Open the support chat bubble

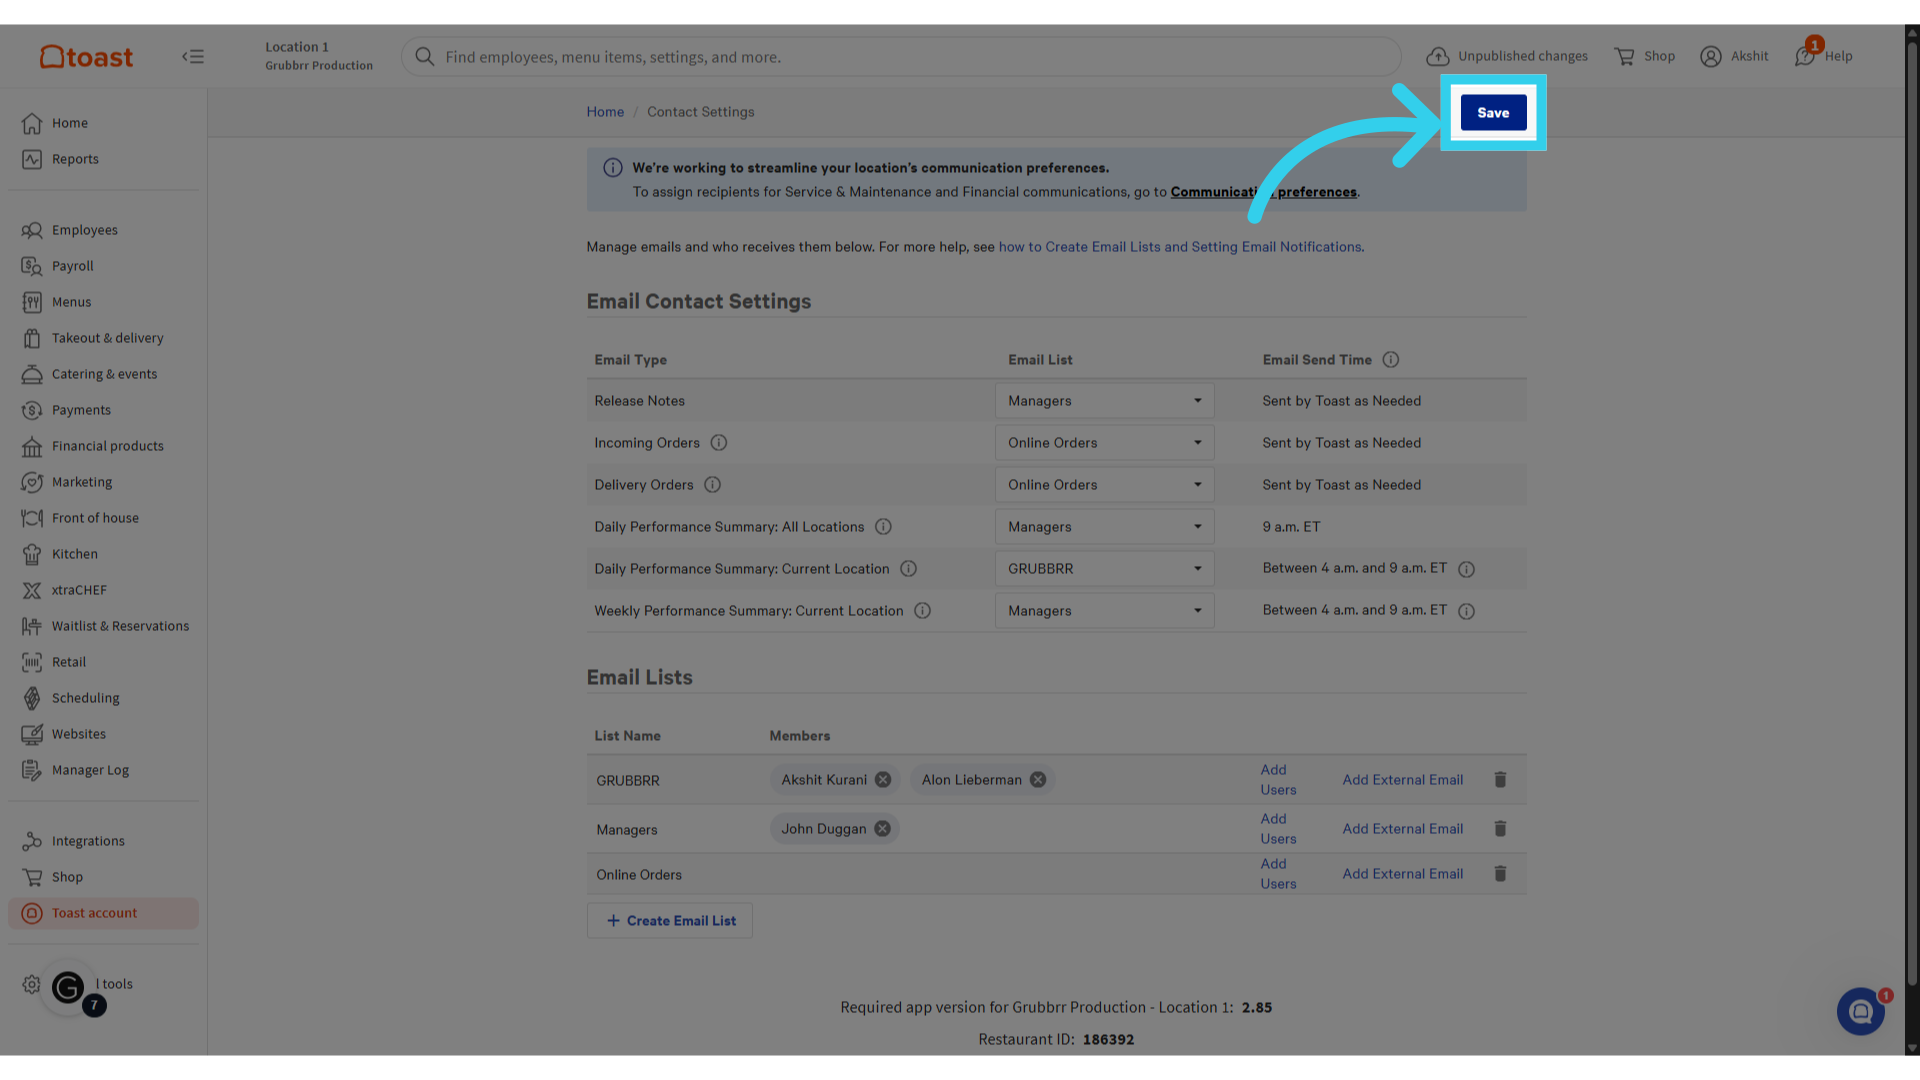tap(1860, 1011)
